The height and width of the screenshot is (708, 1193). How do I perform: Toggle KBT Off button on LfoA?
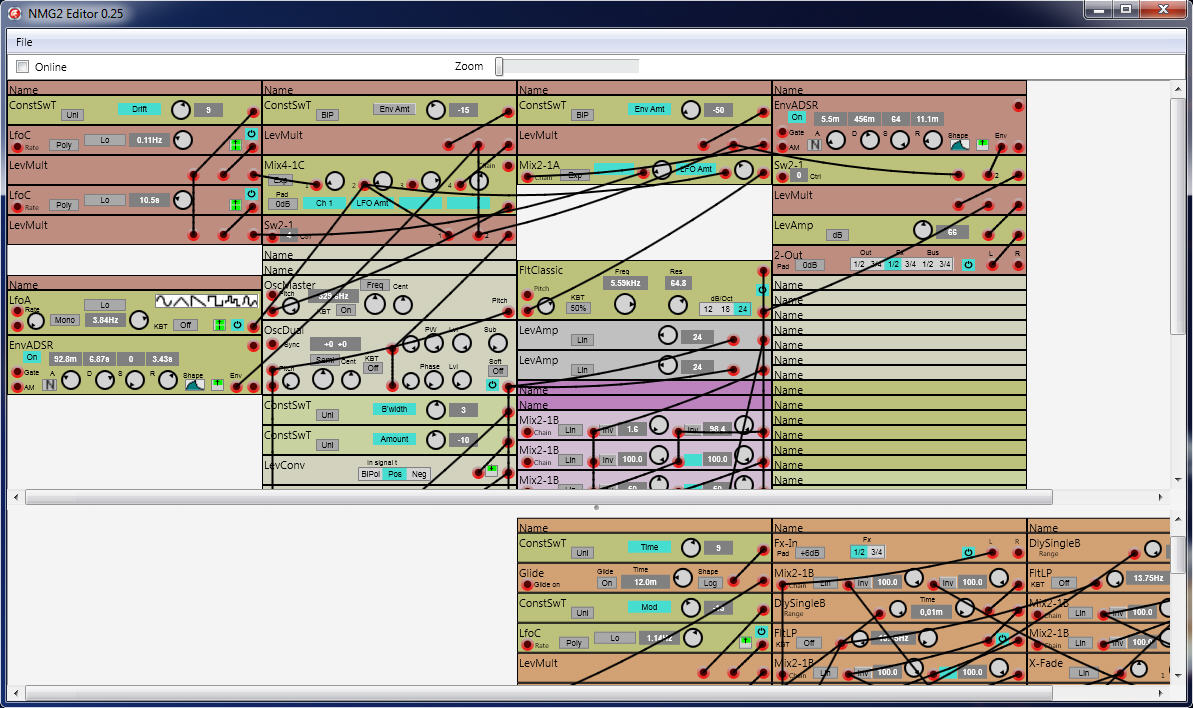tap(184, 325)
